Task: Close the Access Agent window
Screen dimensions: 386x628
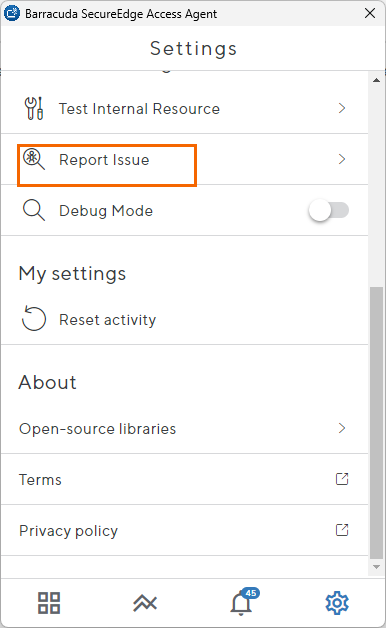Action: pos(370,13)
